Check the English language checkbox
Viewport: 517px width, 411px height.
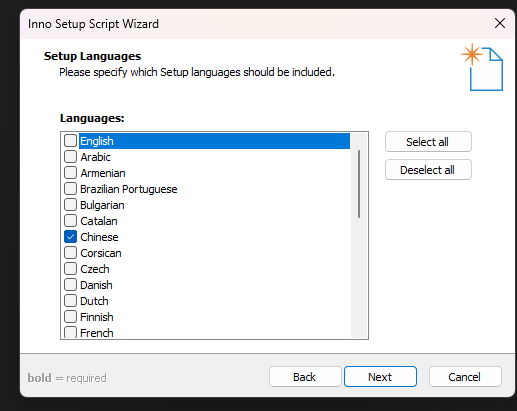[70, 141]
